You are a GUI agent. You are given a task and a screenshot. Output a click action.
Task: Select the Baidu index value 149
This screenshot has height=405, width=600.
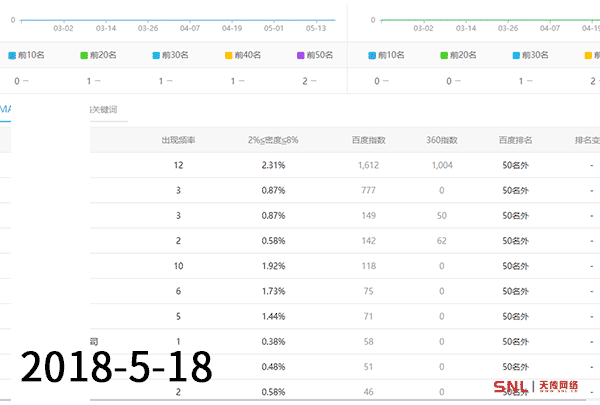(368, 216)
